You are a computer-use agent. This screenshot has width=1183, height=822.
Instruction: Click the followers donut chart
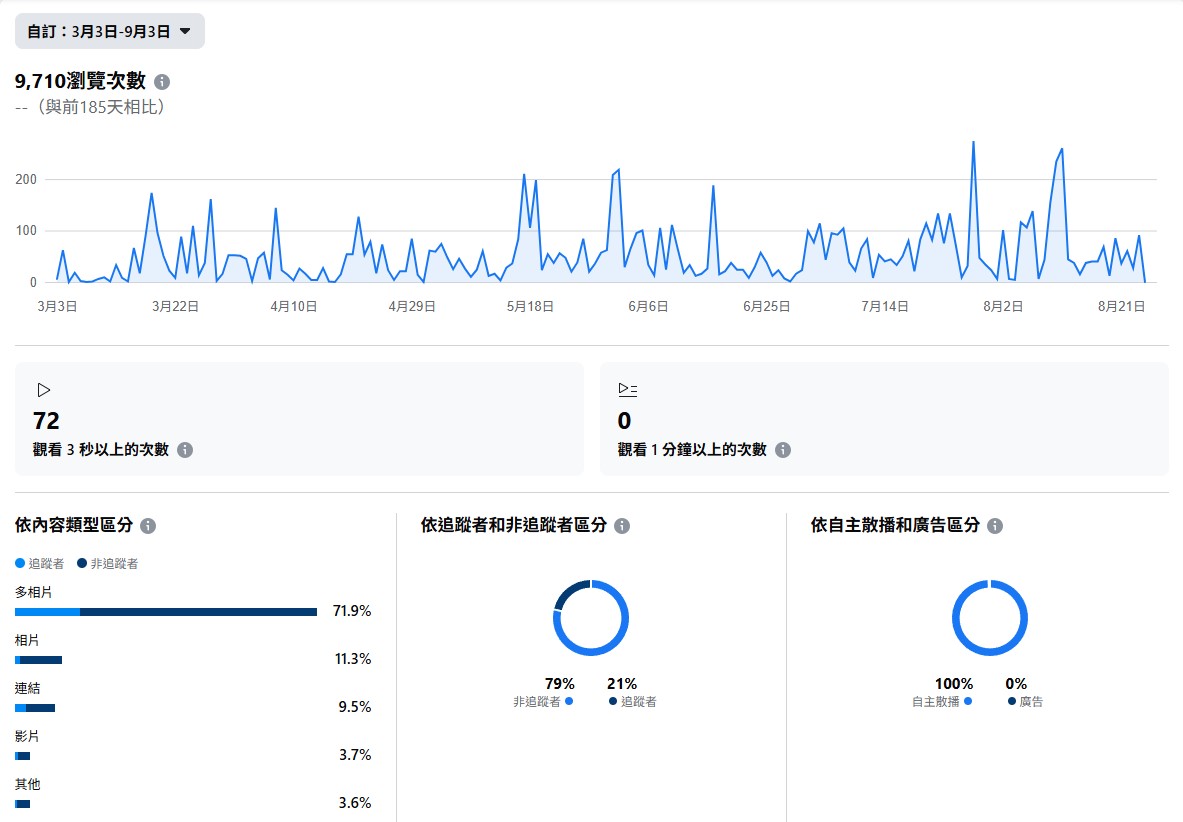click(x=591, y=617)
